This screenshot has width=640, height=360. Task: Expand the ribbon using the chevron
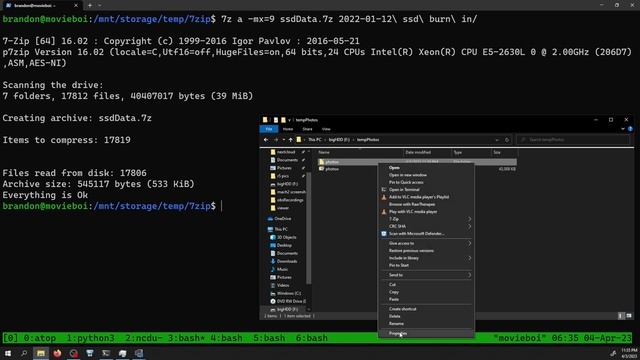(x=623, y=129)
